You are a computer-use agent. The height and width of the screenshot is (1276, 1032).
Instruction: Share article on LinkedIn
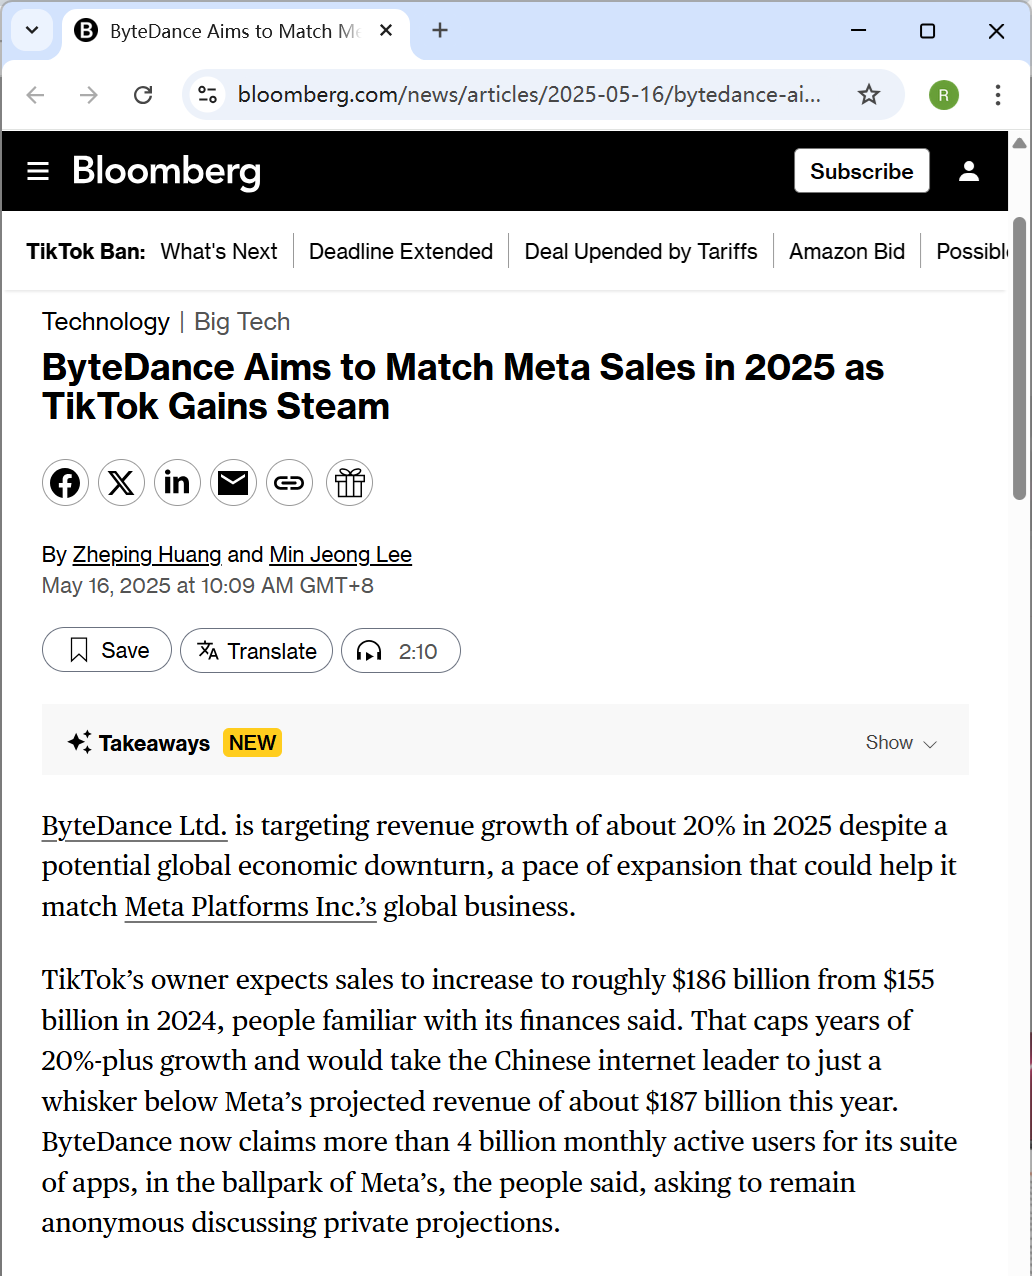click(x=177, y=484)
